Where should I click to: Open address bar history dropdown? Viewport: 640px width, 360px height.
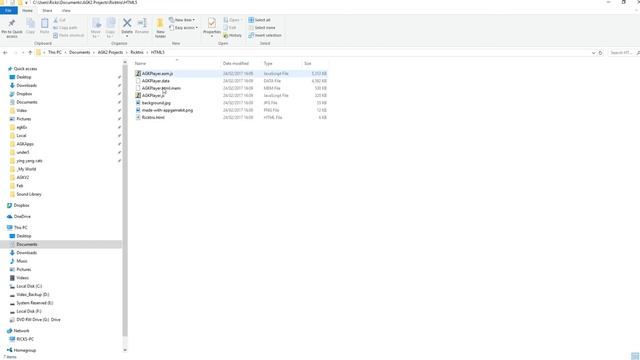593,53
